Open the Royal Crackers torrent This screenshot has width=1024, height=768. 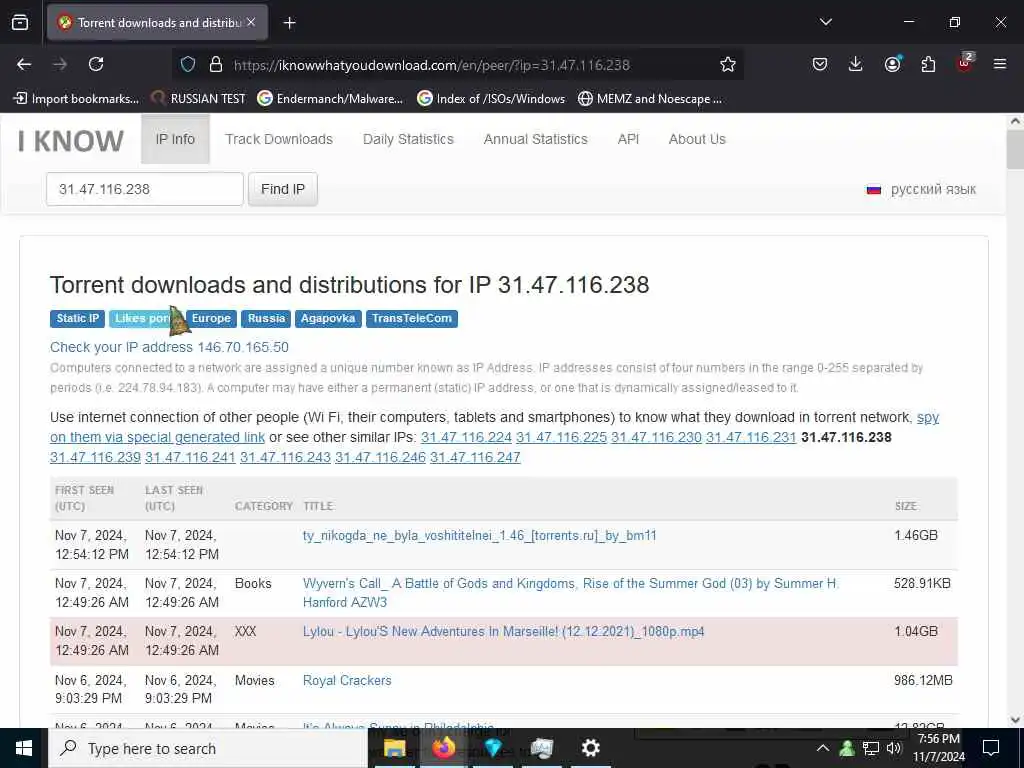(347, 680)
